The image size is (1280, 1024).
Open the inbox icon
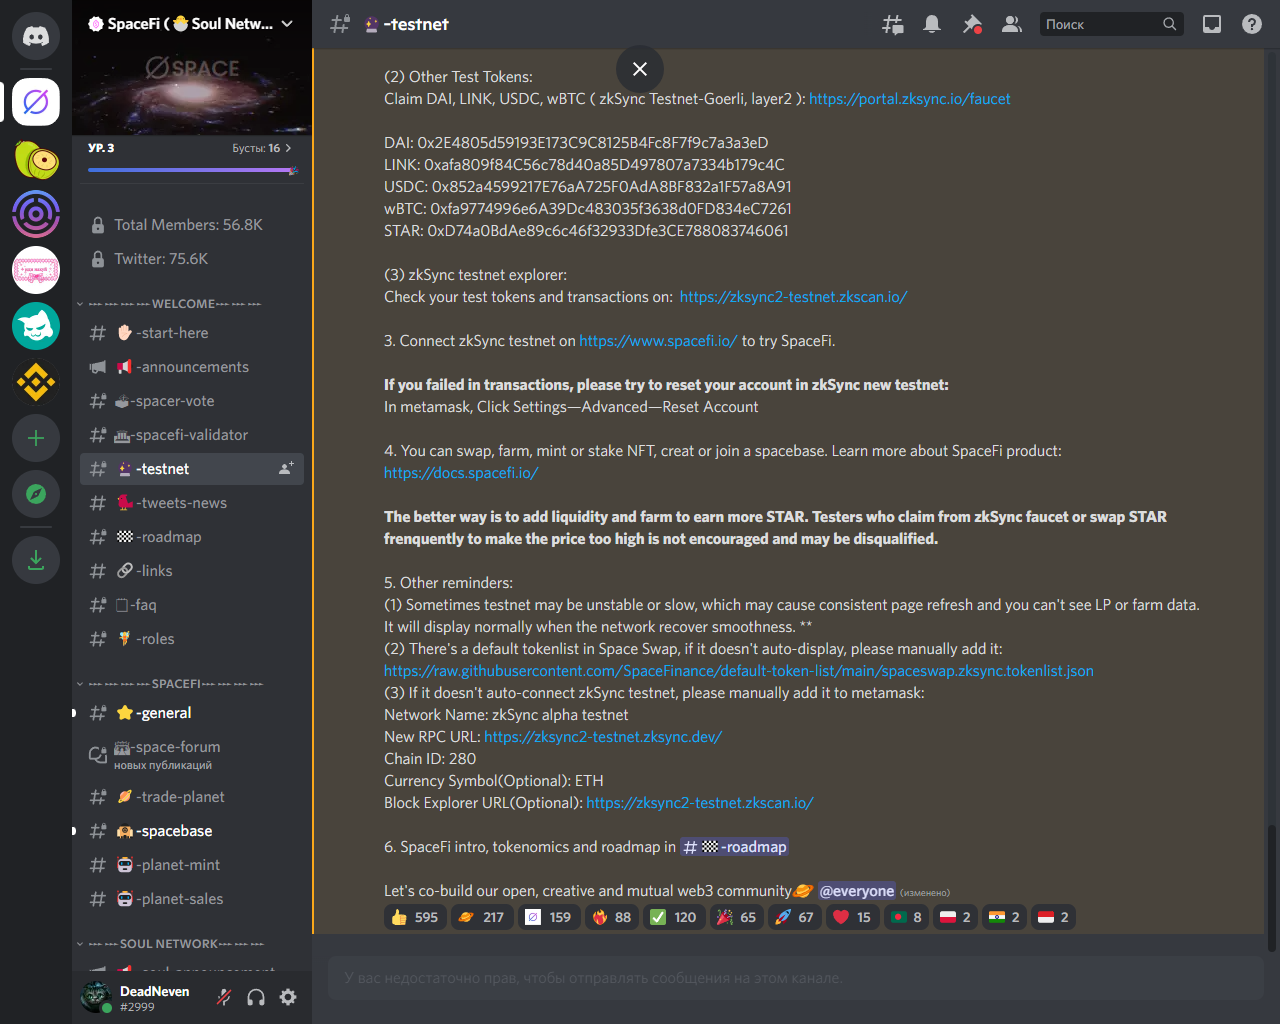point(1212,24)
